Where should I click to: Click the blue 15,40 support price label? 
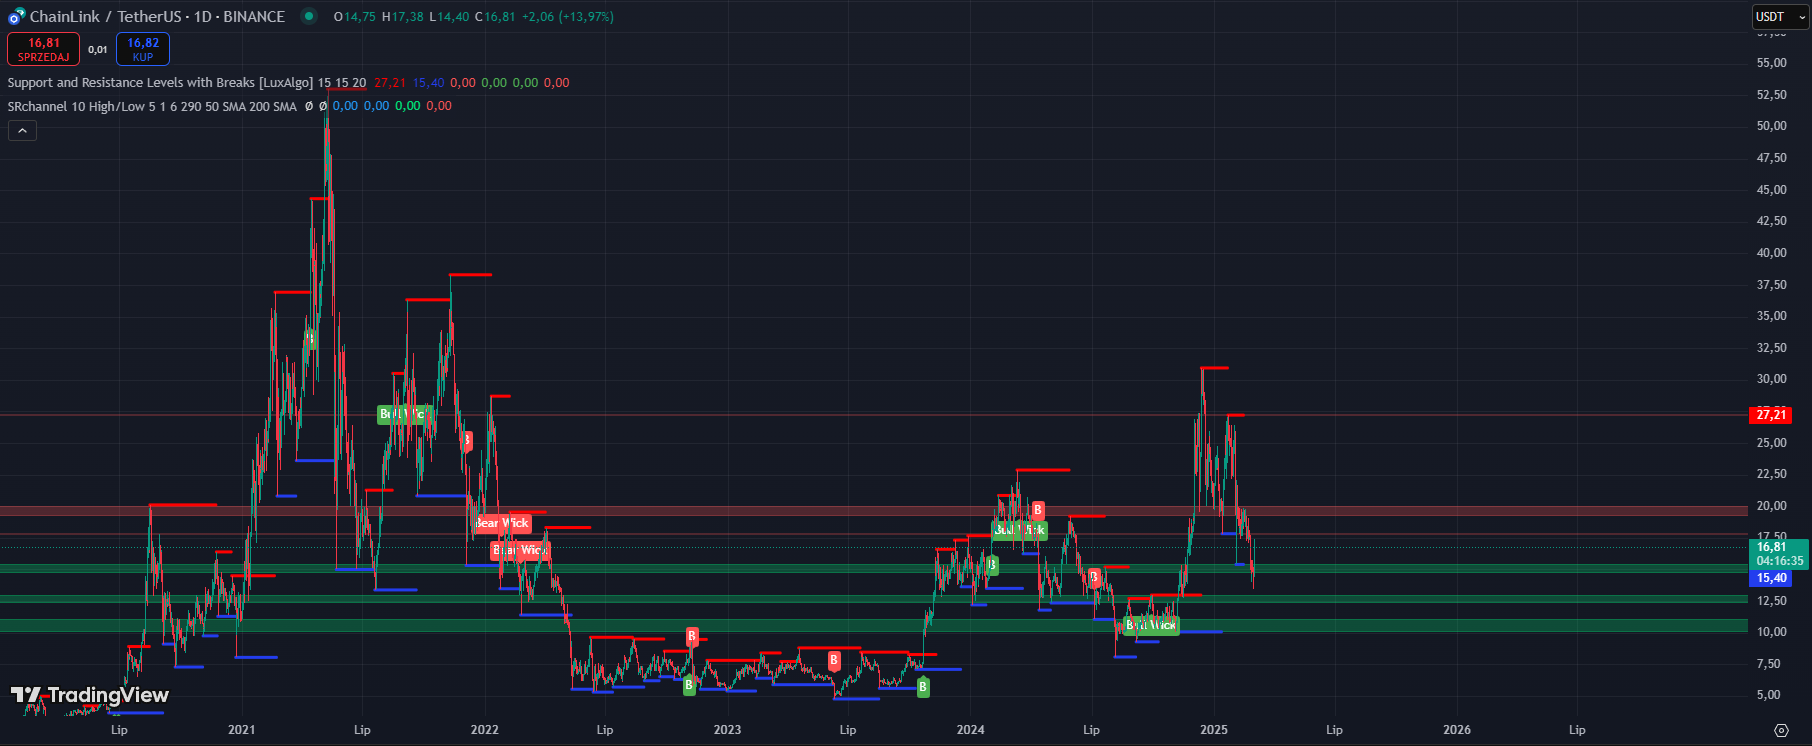[x=1771, y=578]
